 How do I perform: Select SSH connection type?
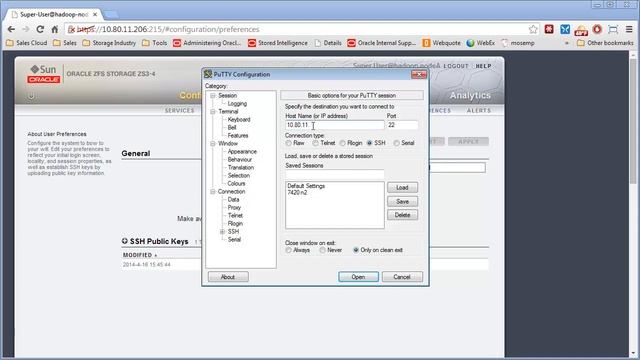[x=369, y=143]
